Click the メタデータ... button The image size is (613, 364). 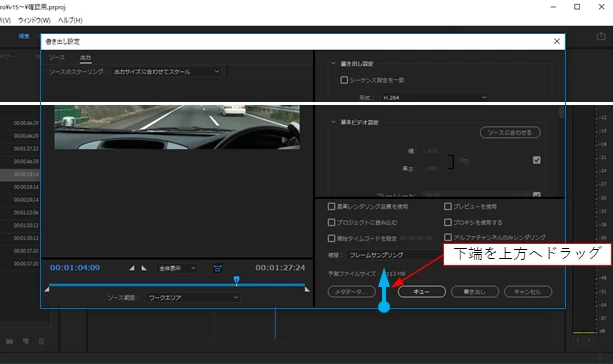coord(351,292)
